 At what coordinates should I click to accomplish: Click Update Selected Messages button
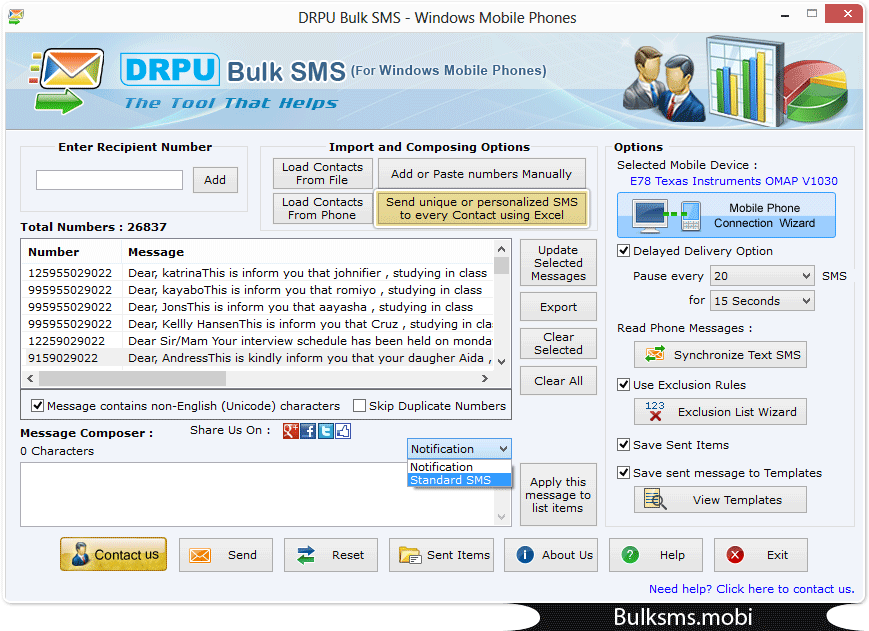tap(558, 263)
